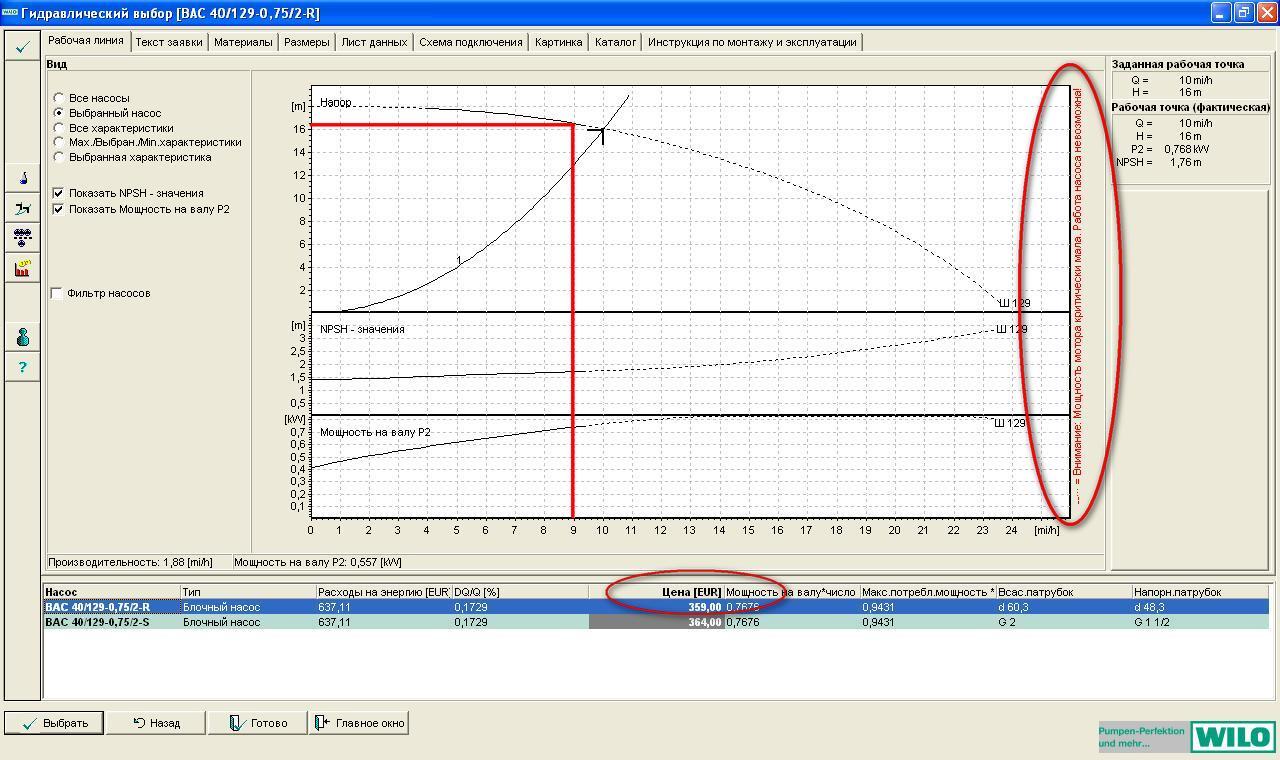The image size is (1280, 760).
Task: Open the 'Каталог' tab
Action: pos(615,42)
